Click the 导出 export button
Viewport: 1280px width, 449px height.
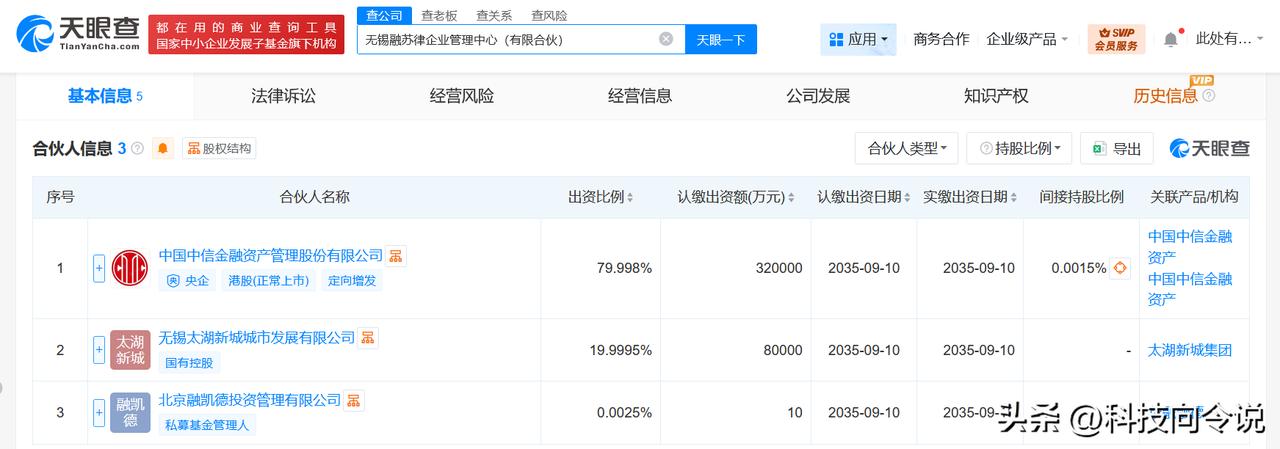coord(1117,148)
